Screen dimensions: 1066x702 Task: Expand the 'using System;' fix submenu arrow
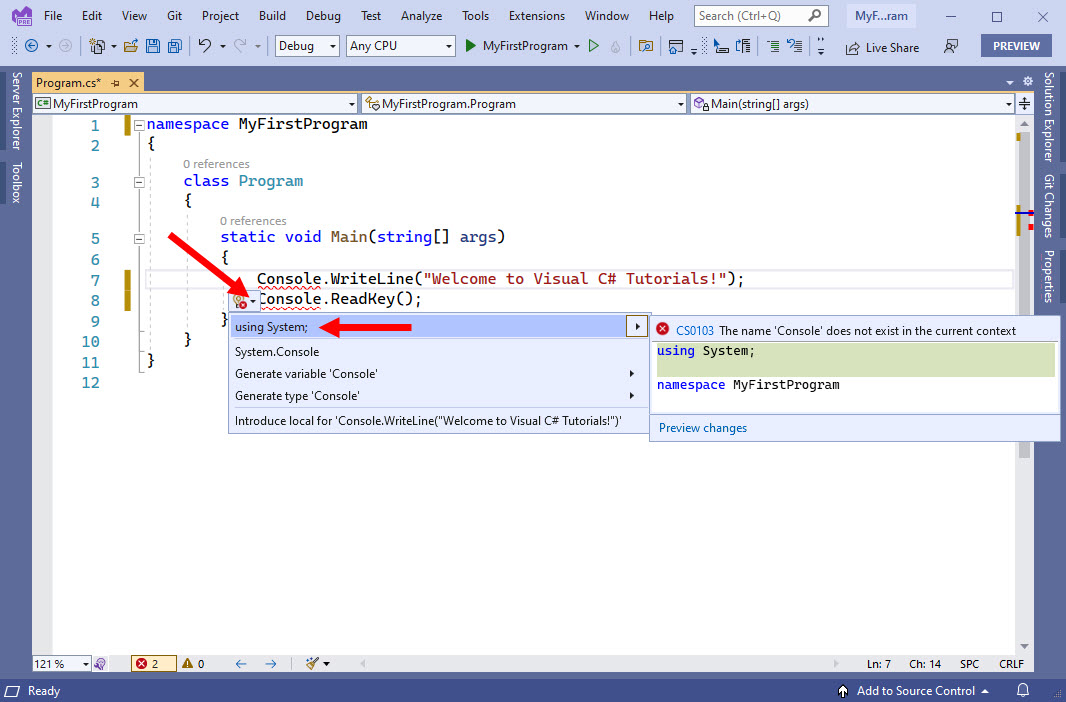pyautogui.click(x=637, y=326)
